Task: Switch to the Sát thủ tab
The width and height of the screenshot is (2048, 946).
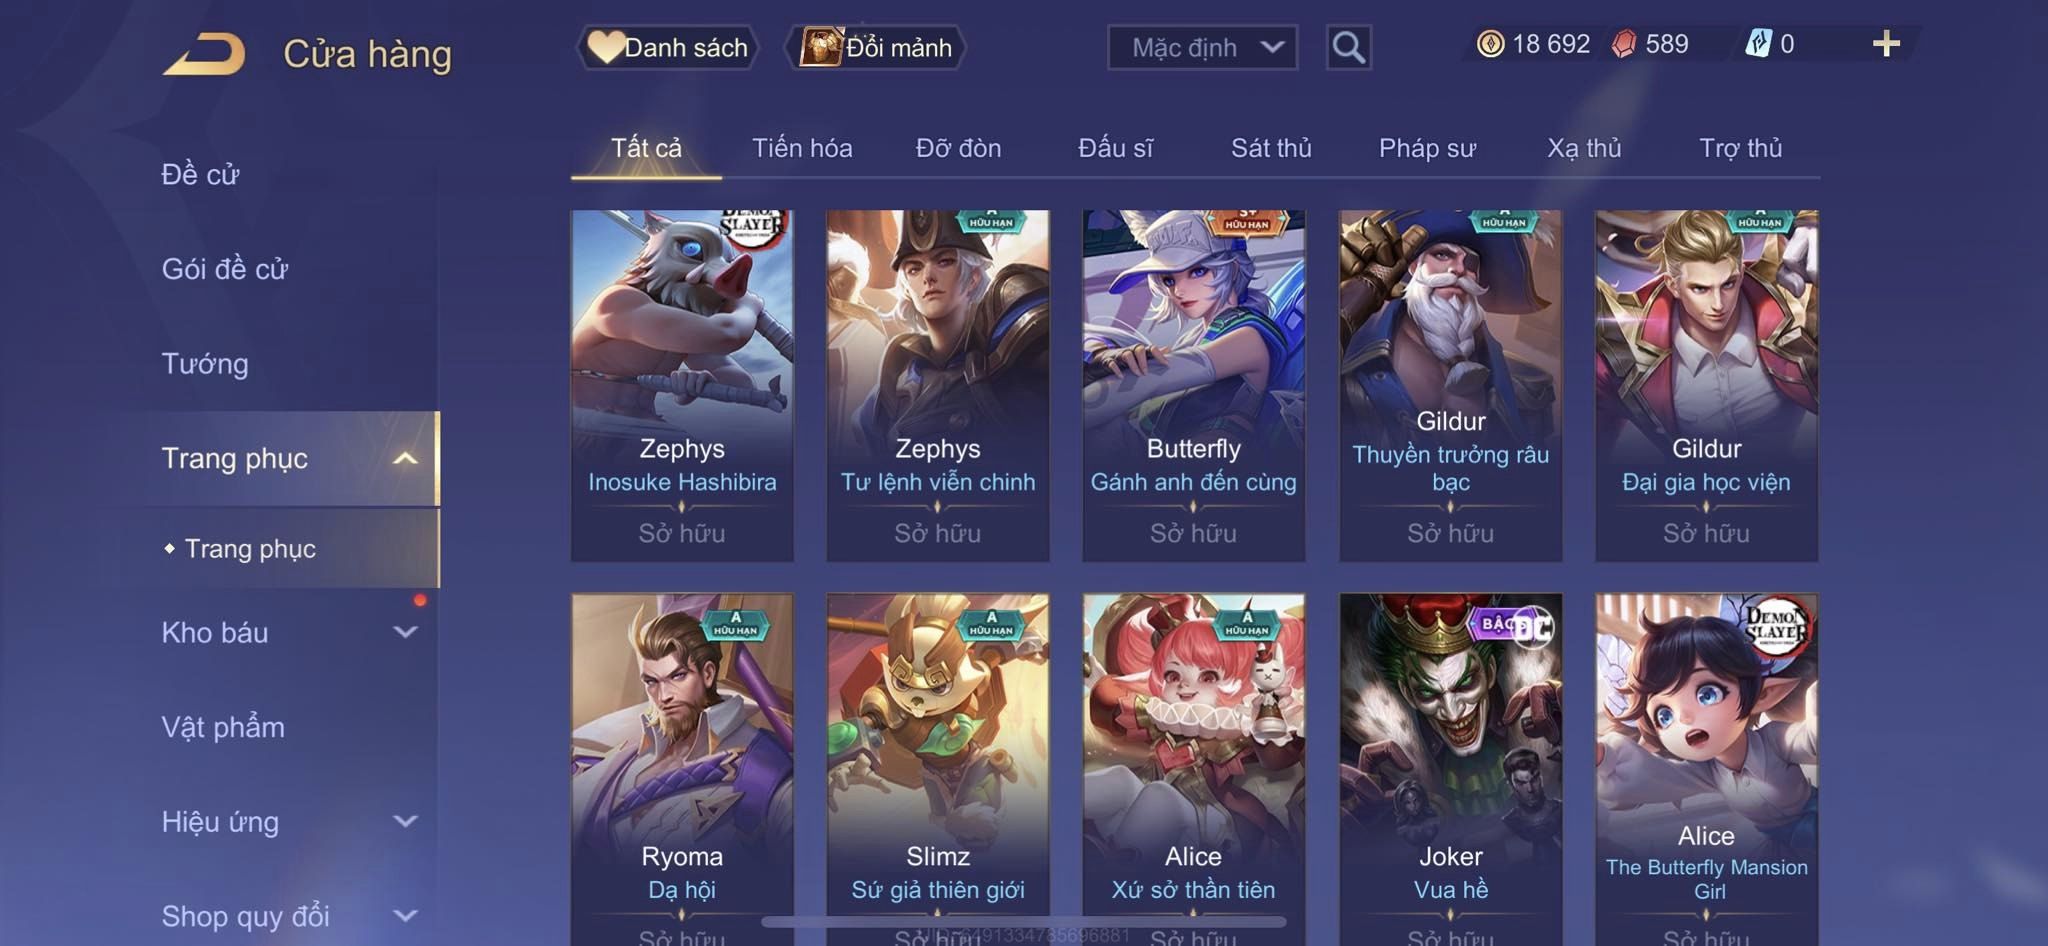Action: click(x=1271, y=148)
